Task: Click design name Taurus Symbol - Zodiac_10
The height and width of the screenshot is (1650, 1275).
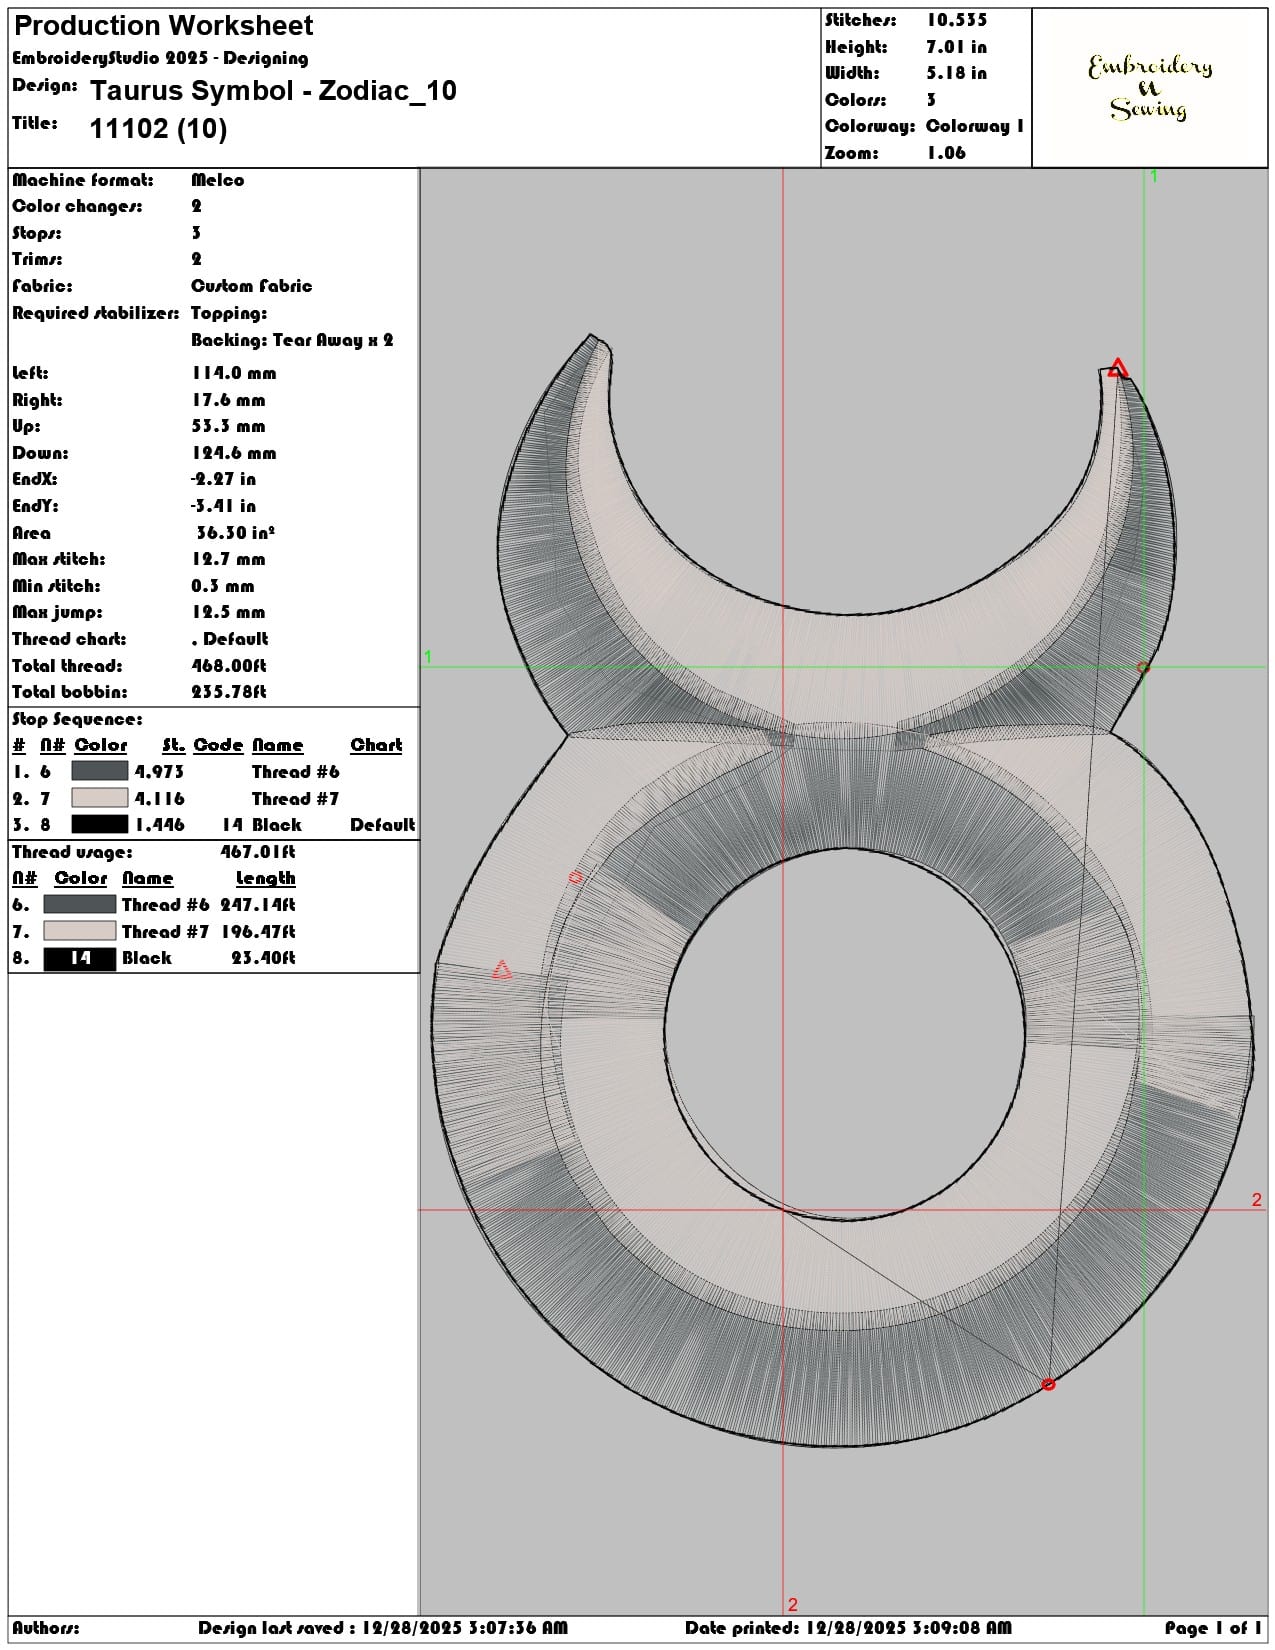Action: coord(273,91)
